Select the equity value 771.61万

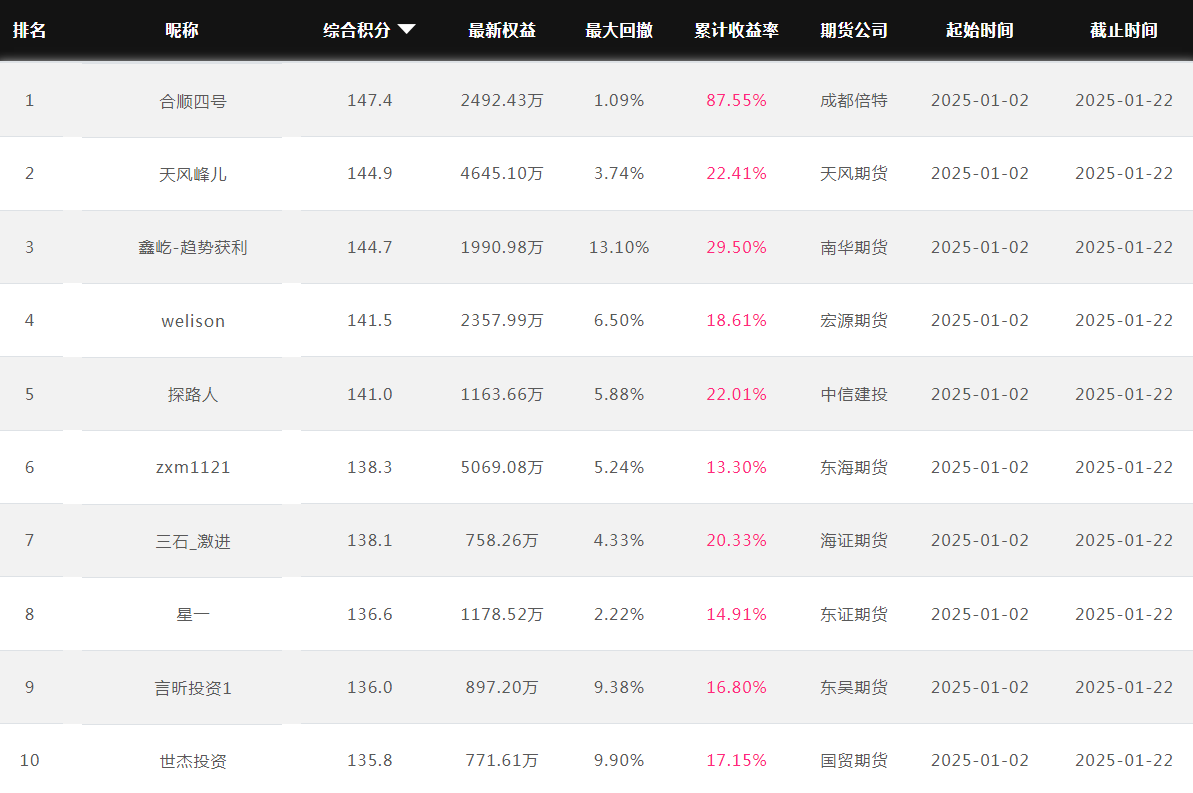[502, 760]
